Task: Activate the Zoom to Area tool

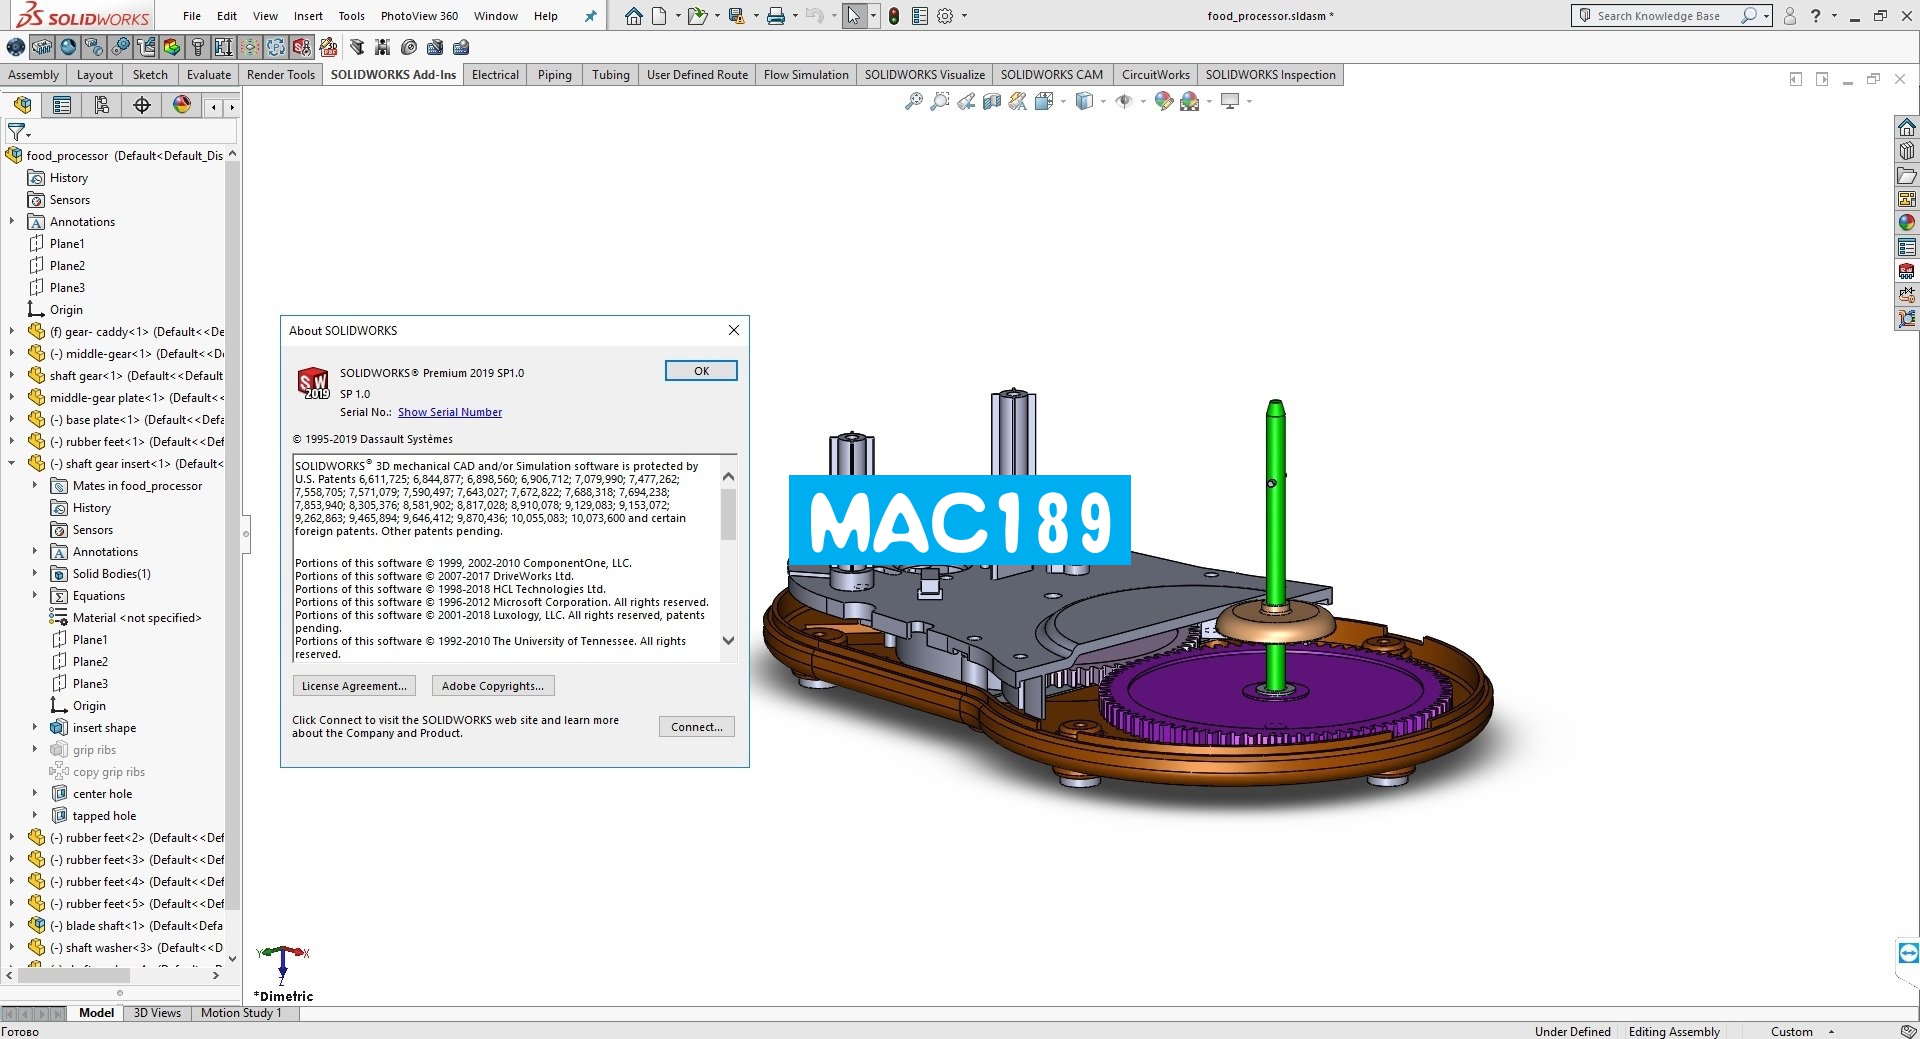Action: tap(938, 101)
